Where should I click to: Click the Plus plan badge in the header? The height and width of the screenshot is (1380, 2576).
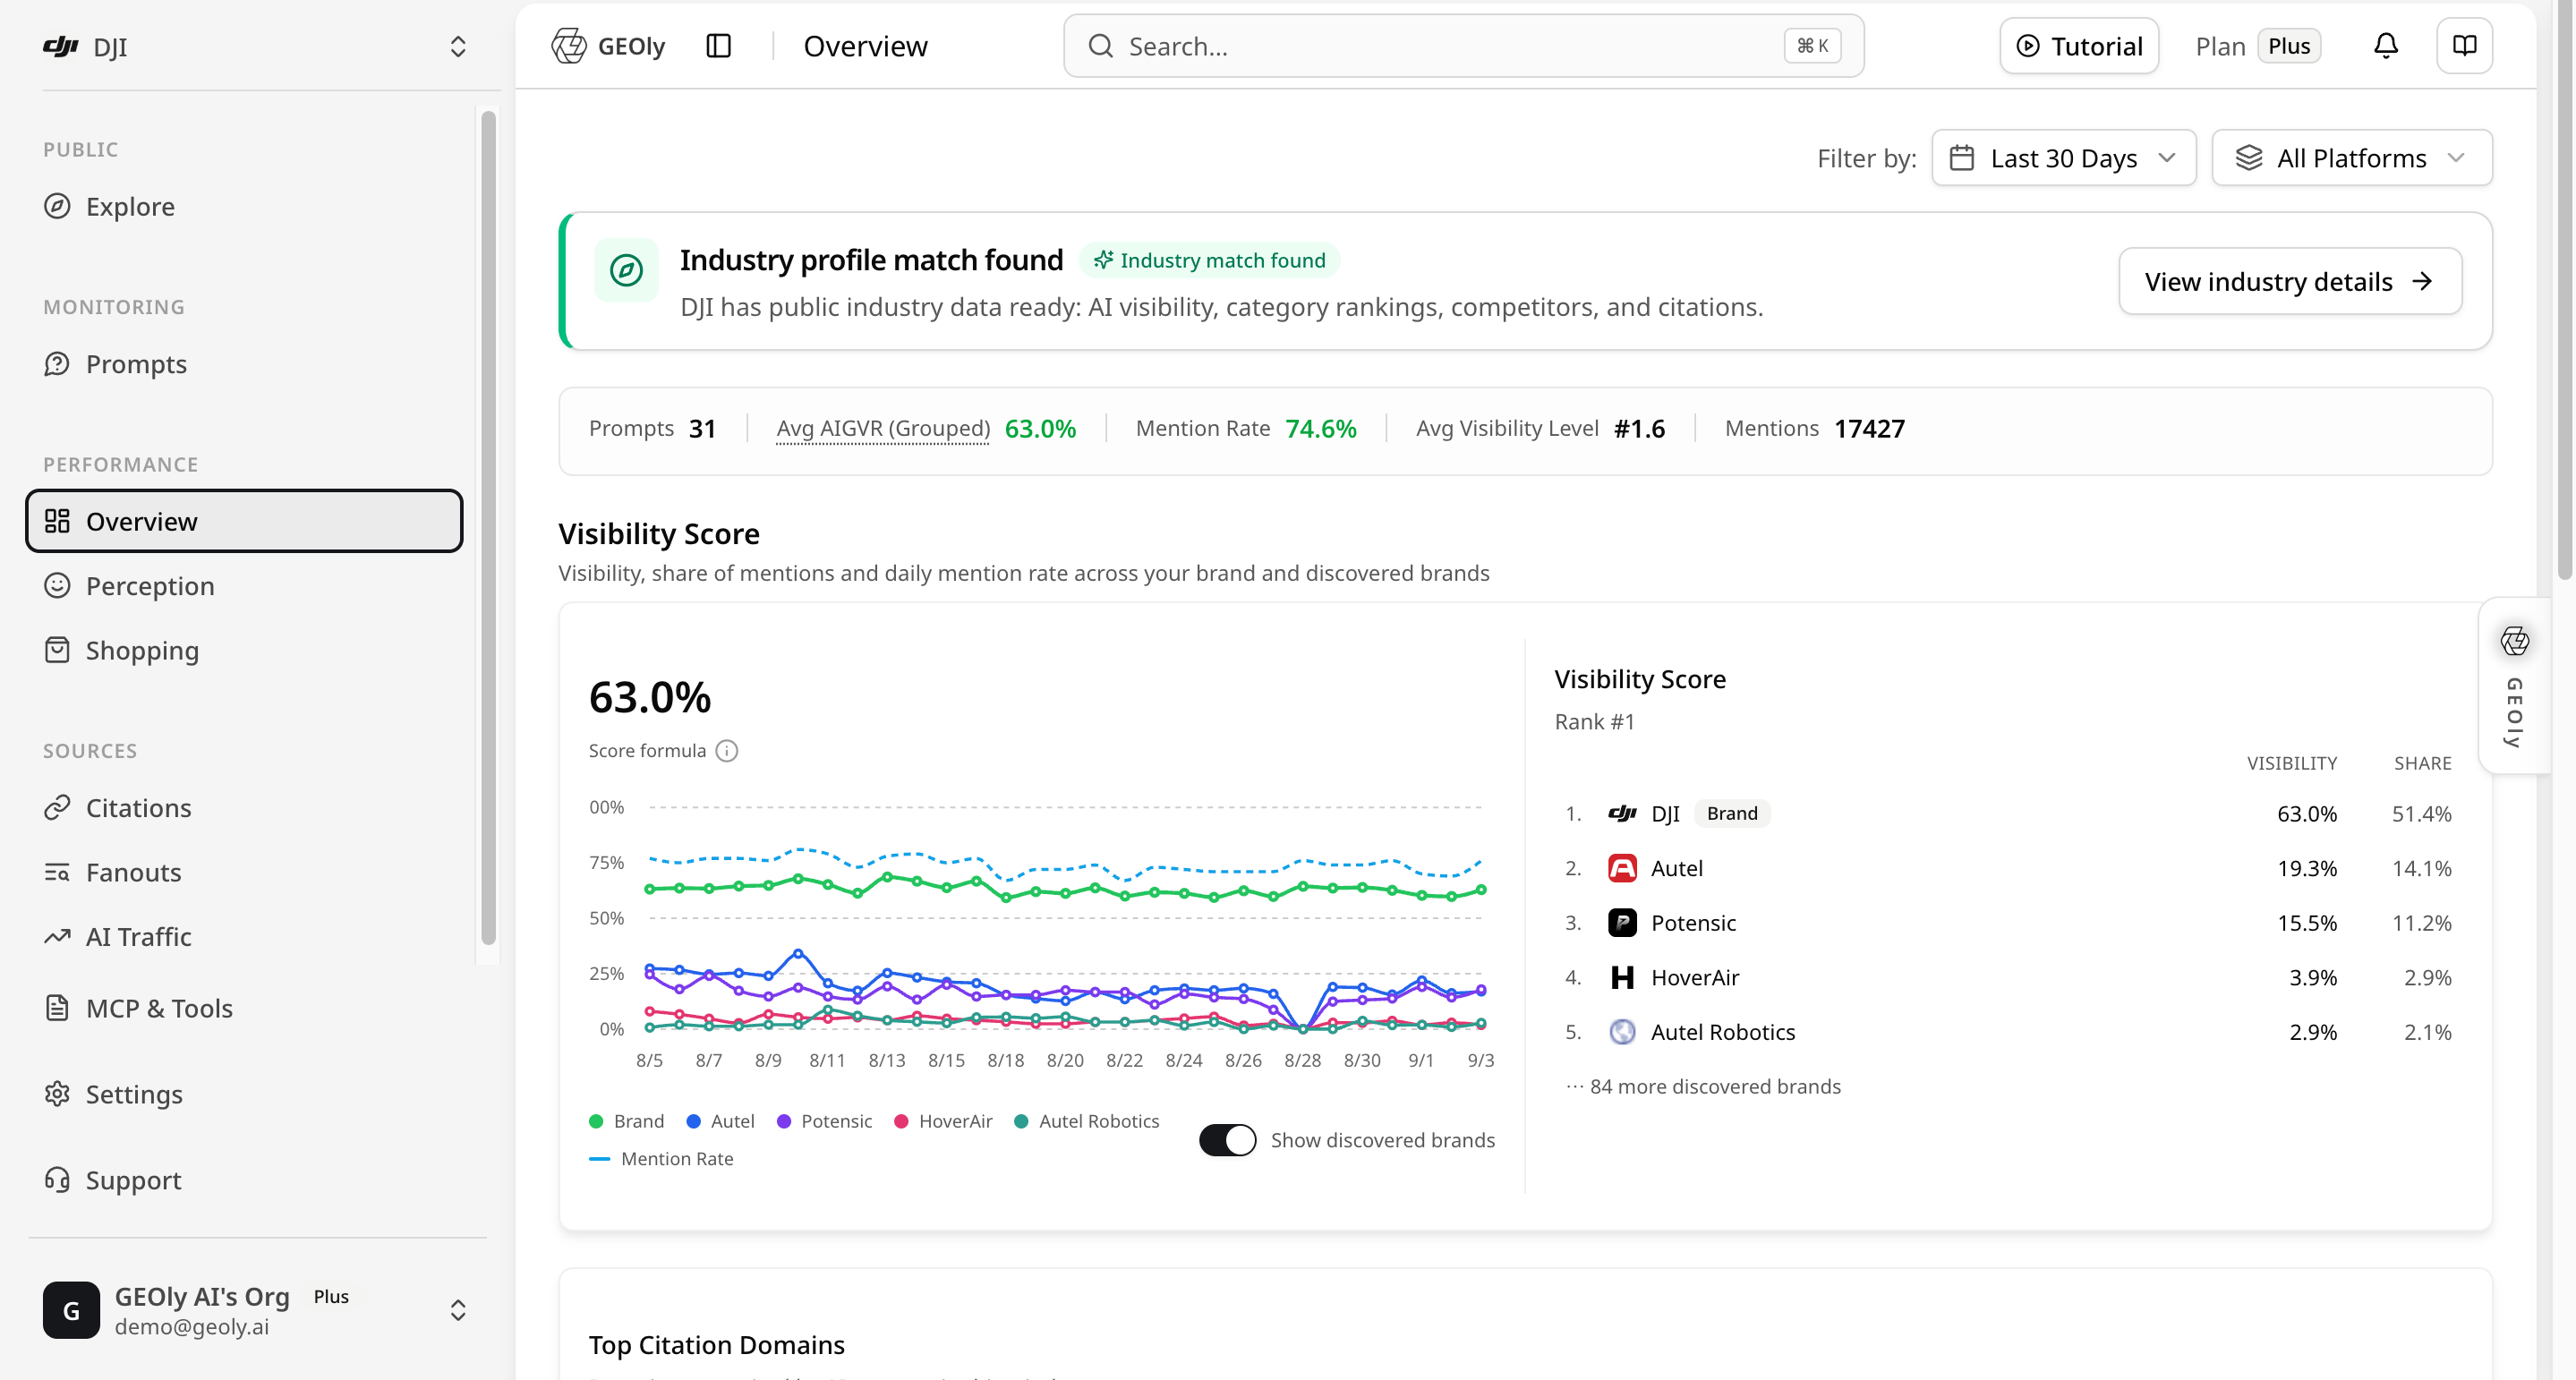coord(2288,46)
